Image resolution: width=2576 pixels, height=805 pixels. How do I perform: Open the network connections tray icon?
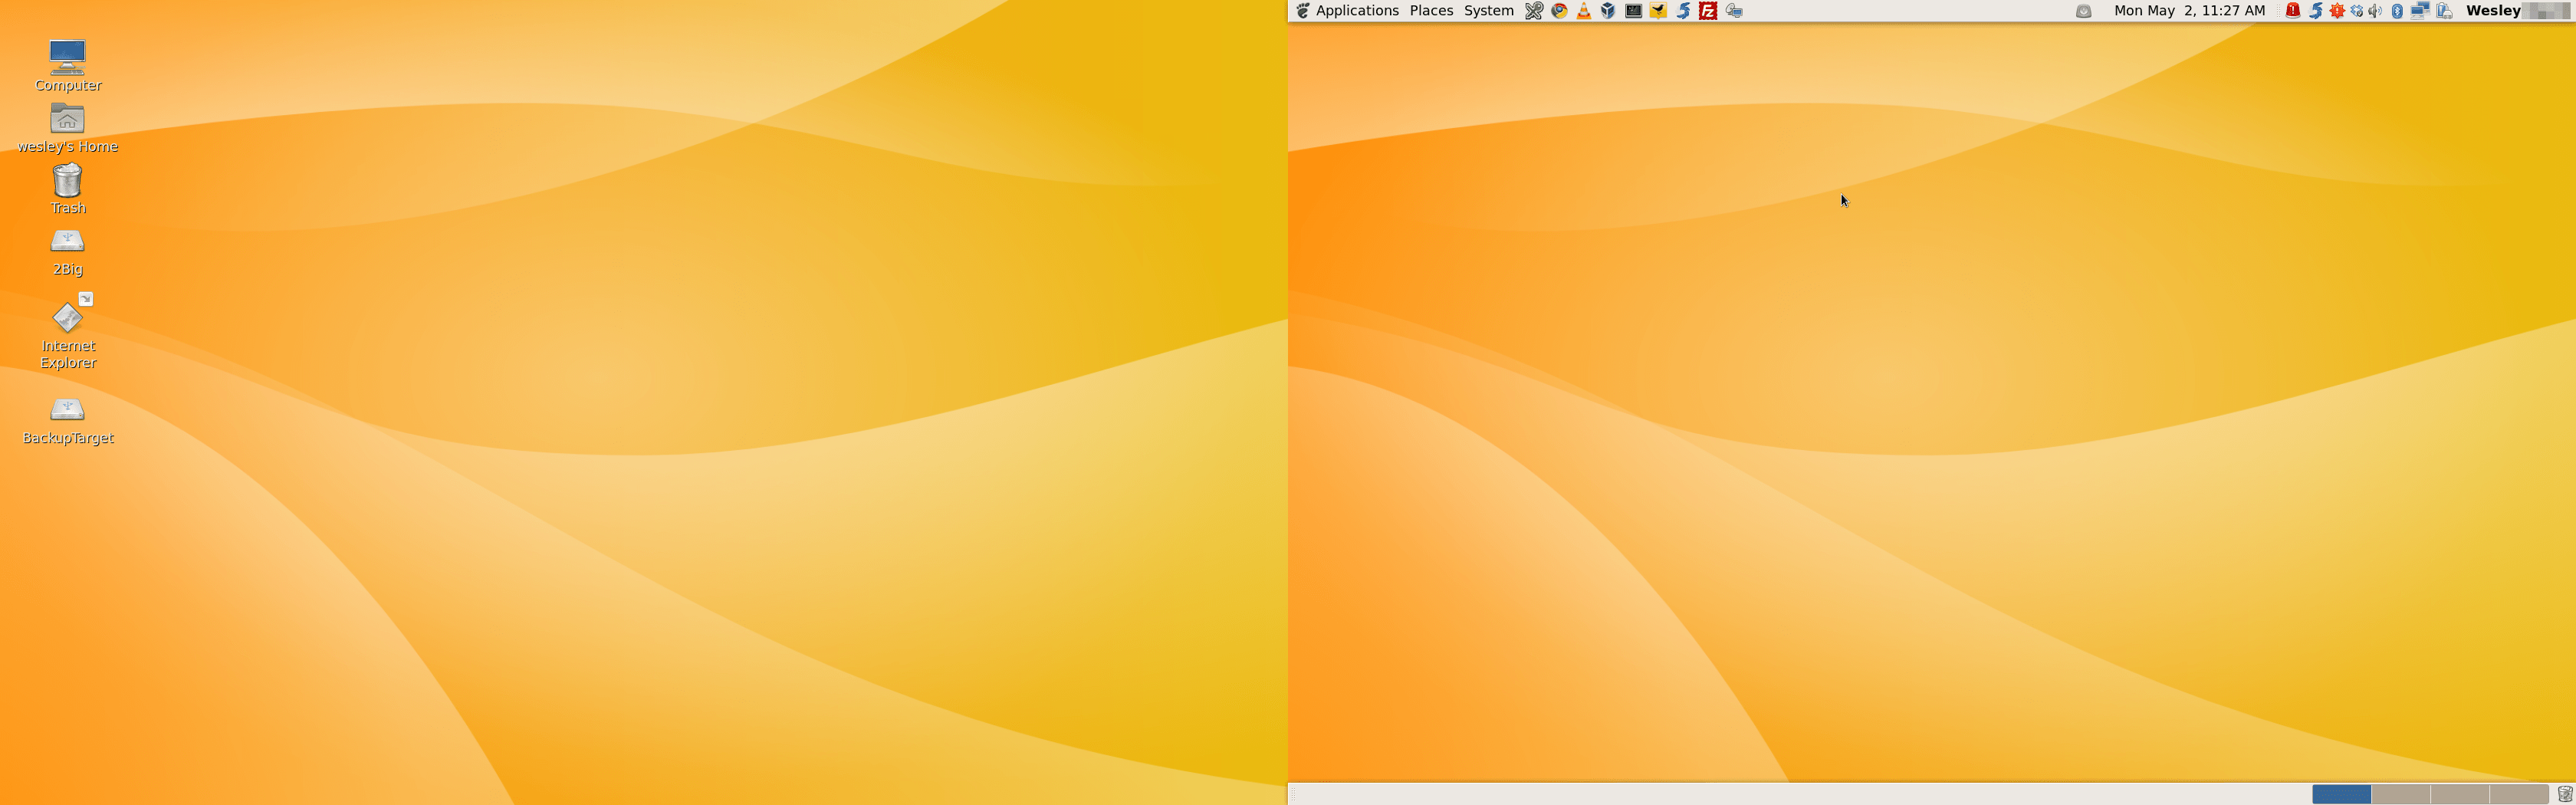2420,11
